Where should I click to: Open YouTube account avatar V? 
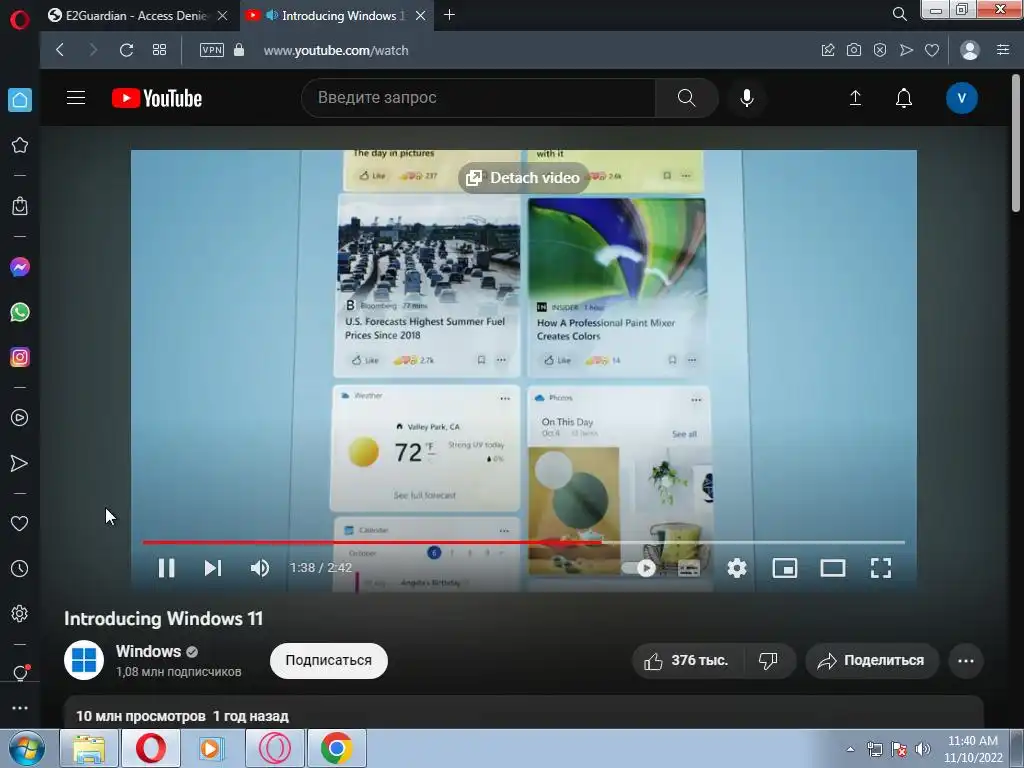(x=961, y=98)
